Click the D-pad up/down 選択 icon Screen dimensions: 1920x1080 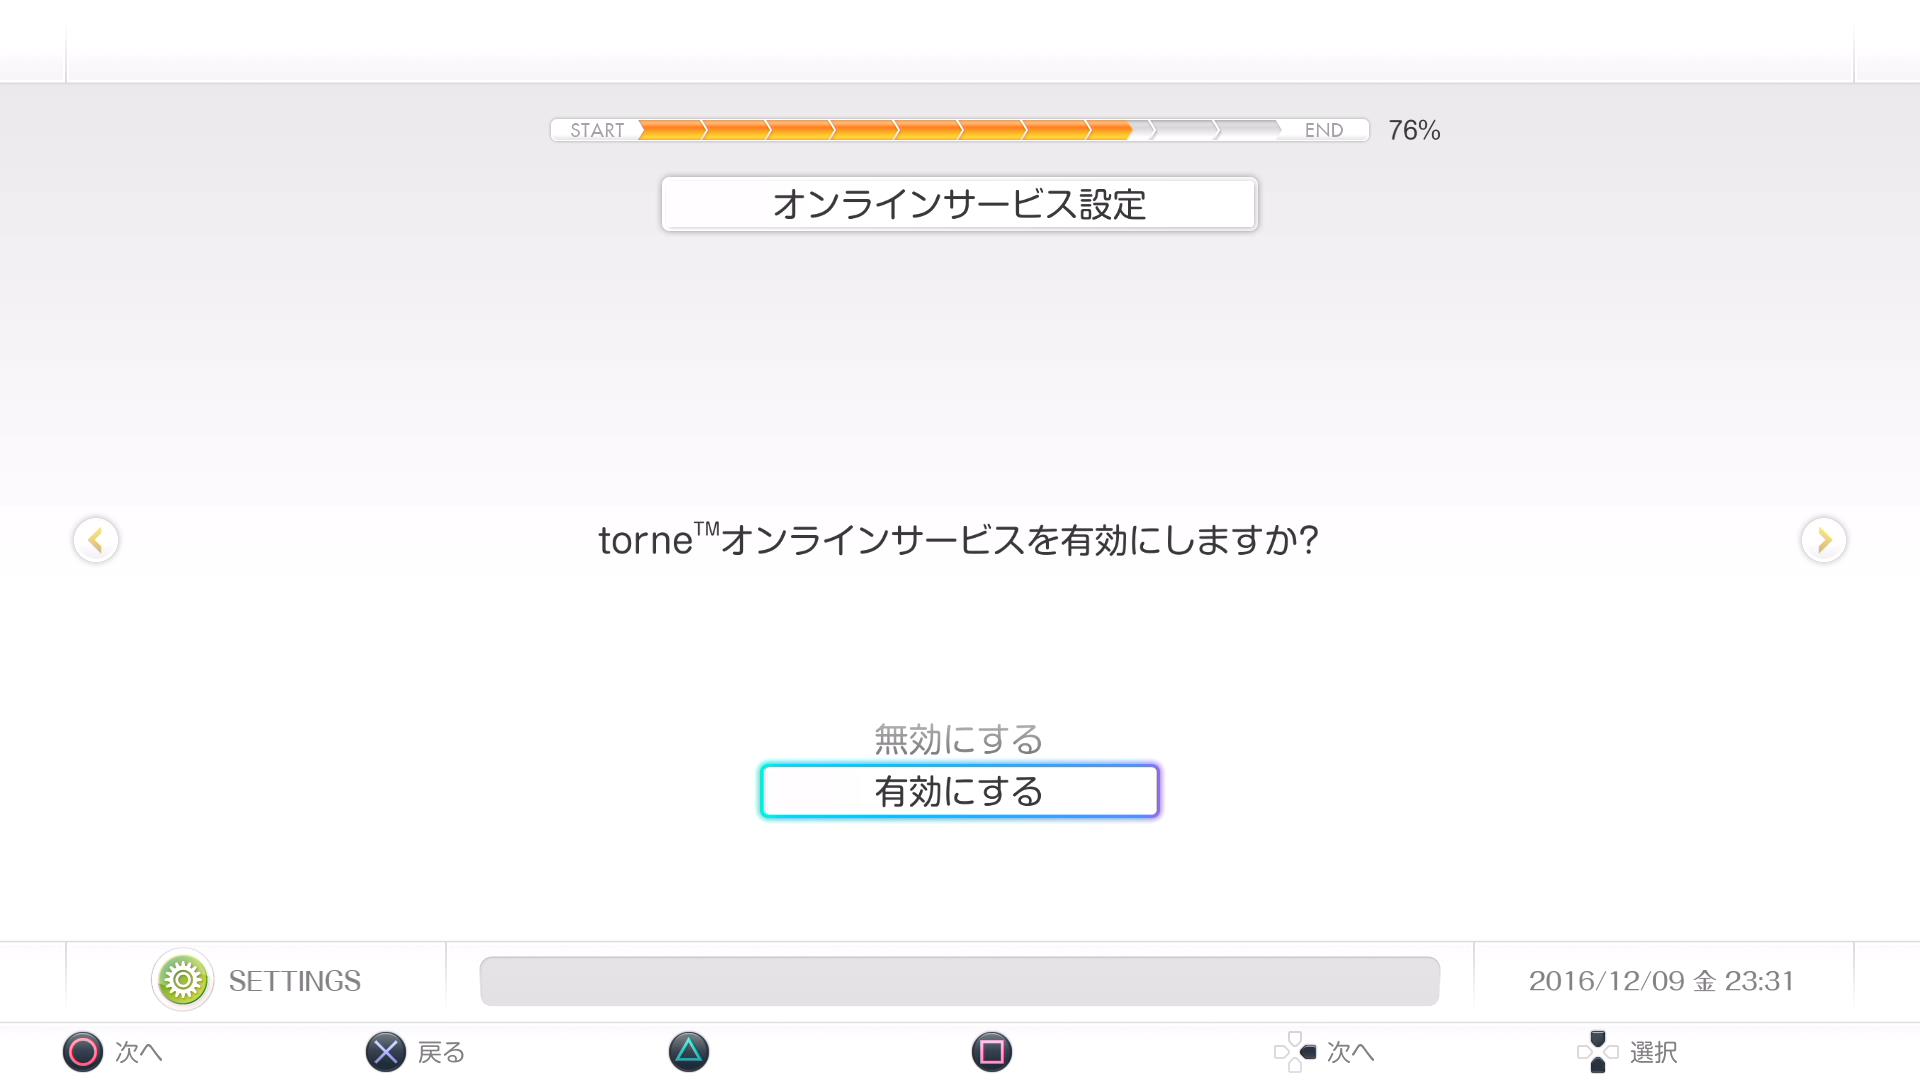click(1598, 1052)
